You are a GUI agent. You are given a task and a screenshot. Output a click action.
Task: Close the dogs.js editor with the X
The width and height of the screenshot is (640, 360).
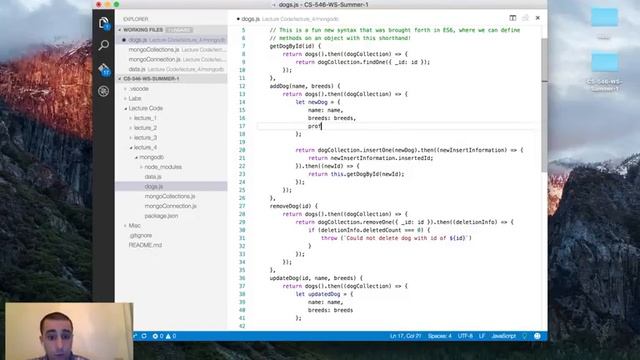[538, 18]
